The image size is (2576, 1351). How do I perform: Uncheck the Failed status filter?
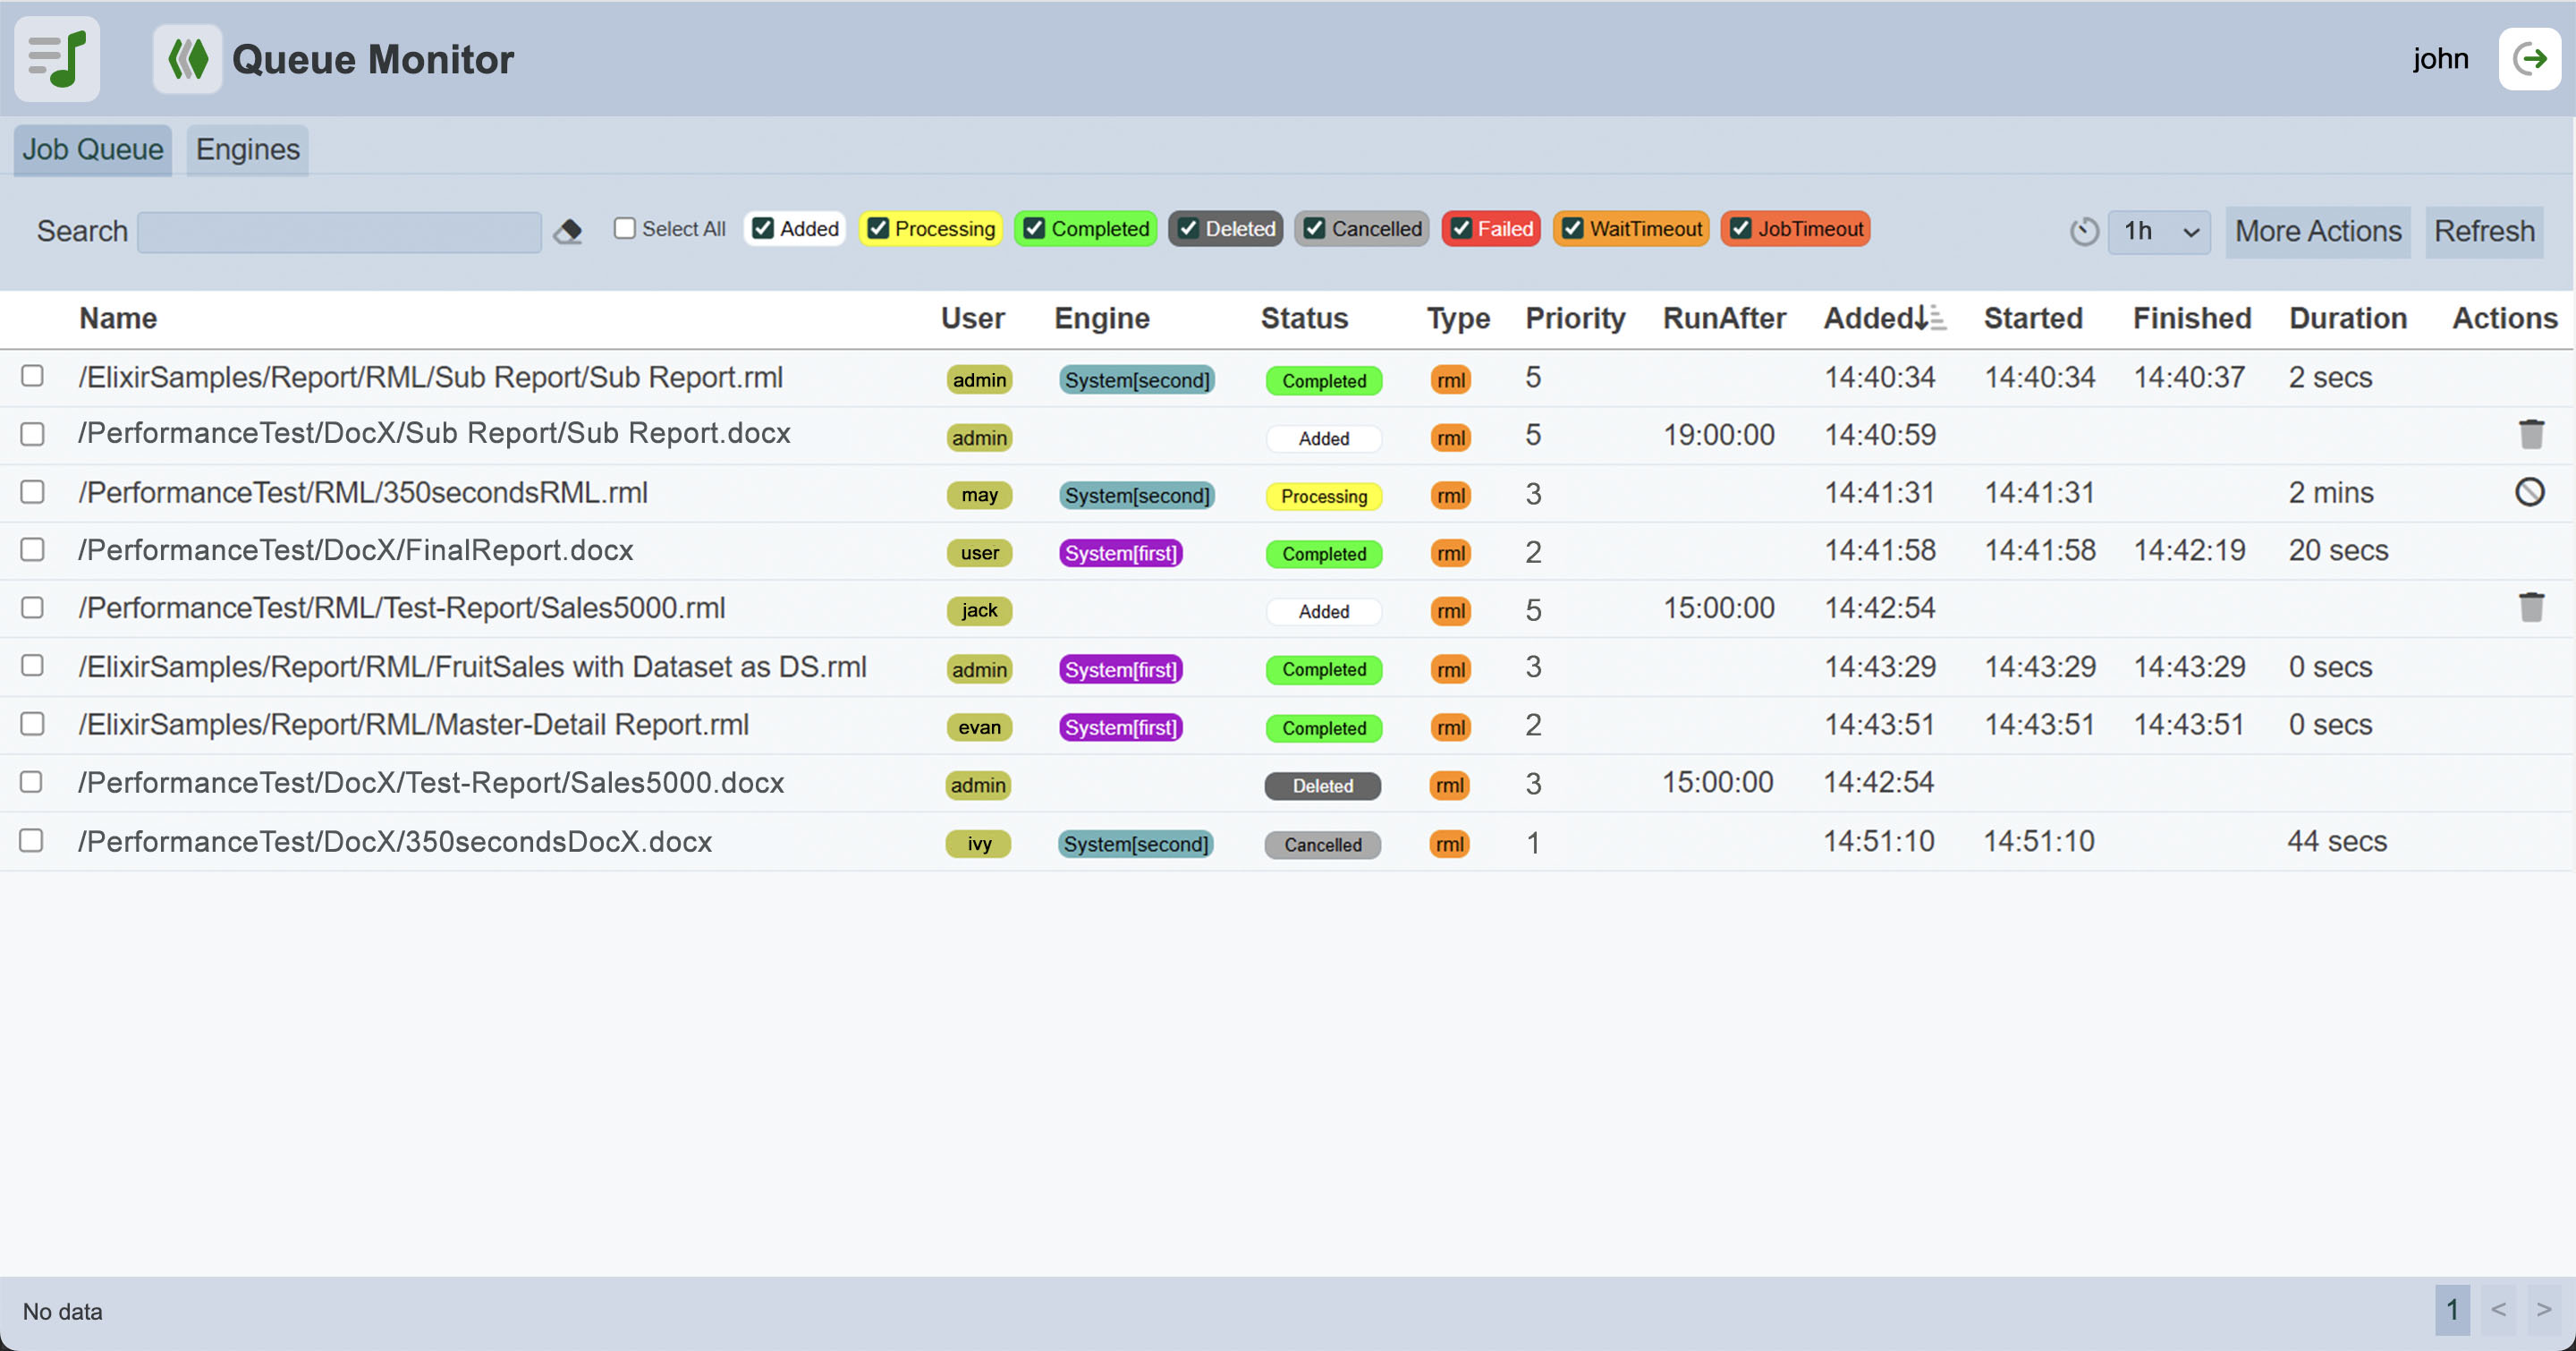tap(1461, 229)
